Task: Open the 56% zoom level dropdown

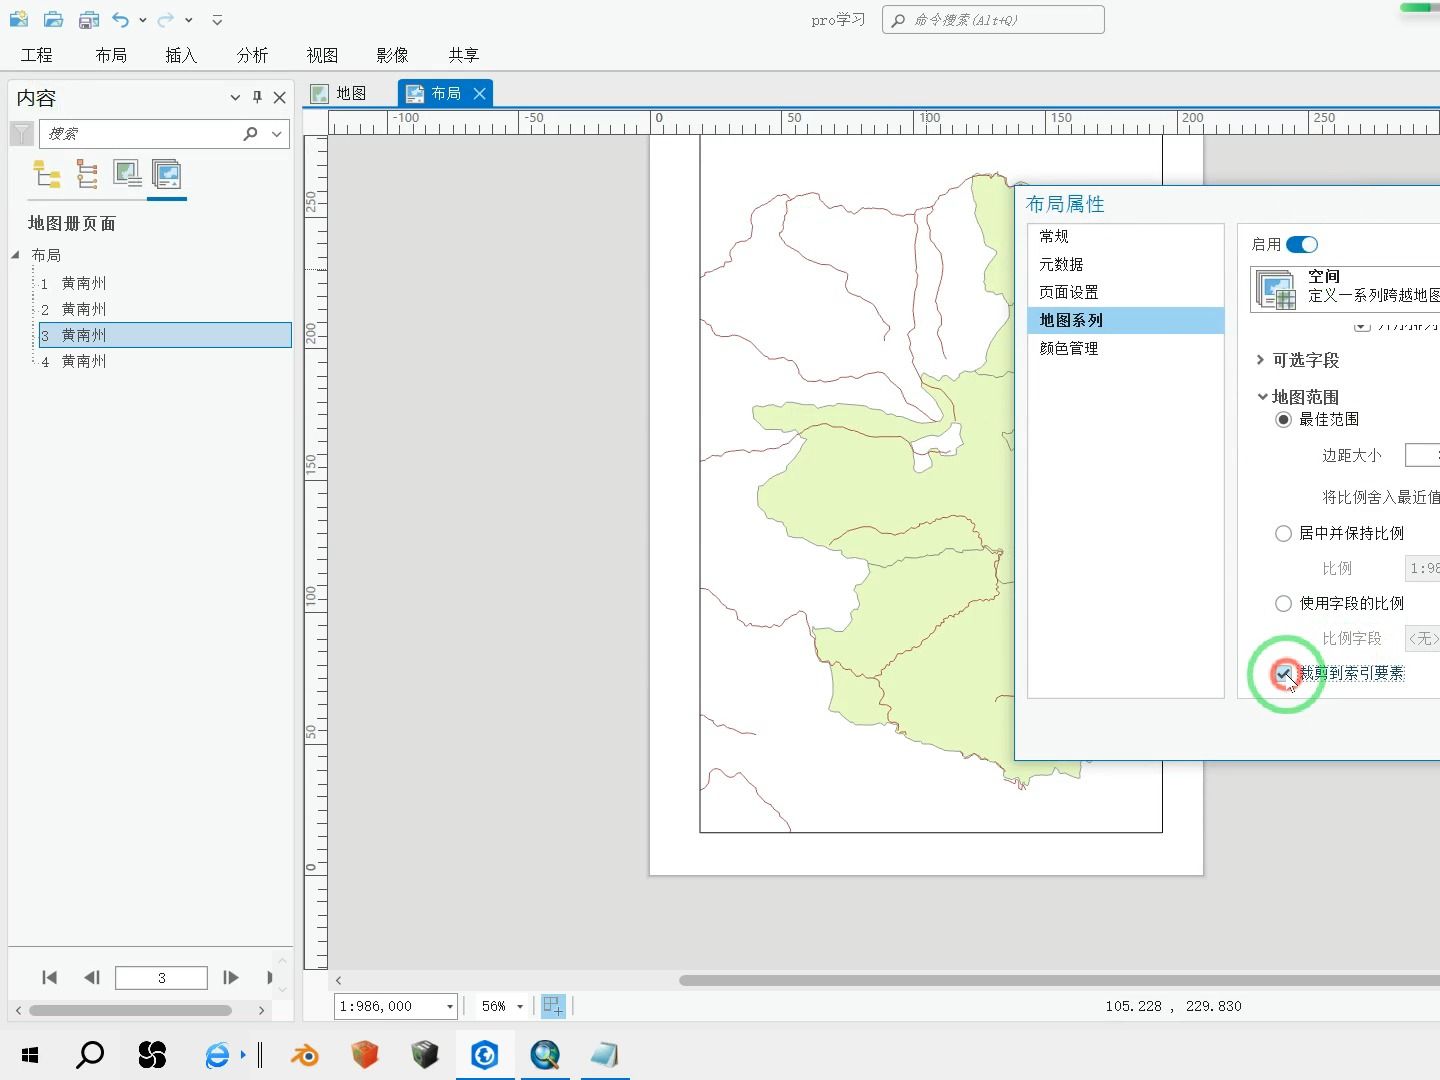Action: (520, 1006)
